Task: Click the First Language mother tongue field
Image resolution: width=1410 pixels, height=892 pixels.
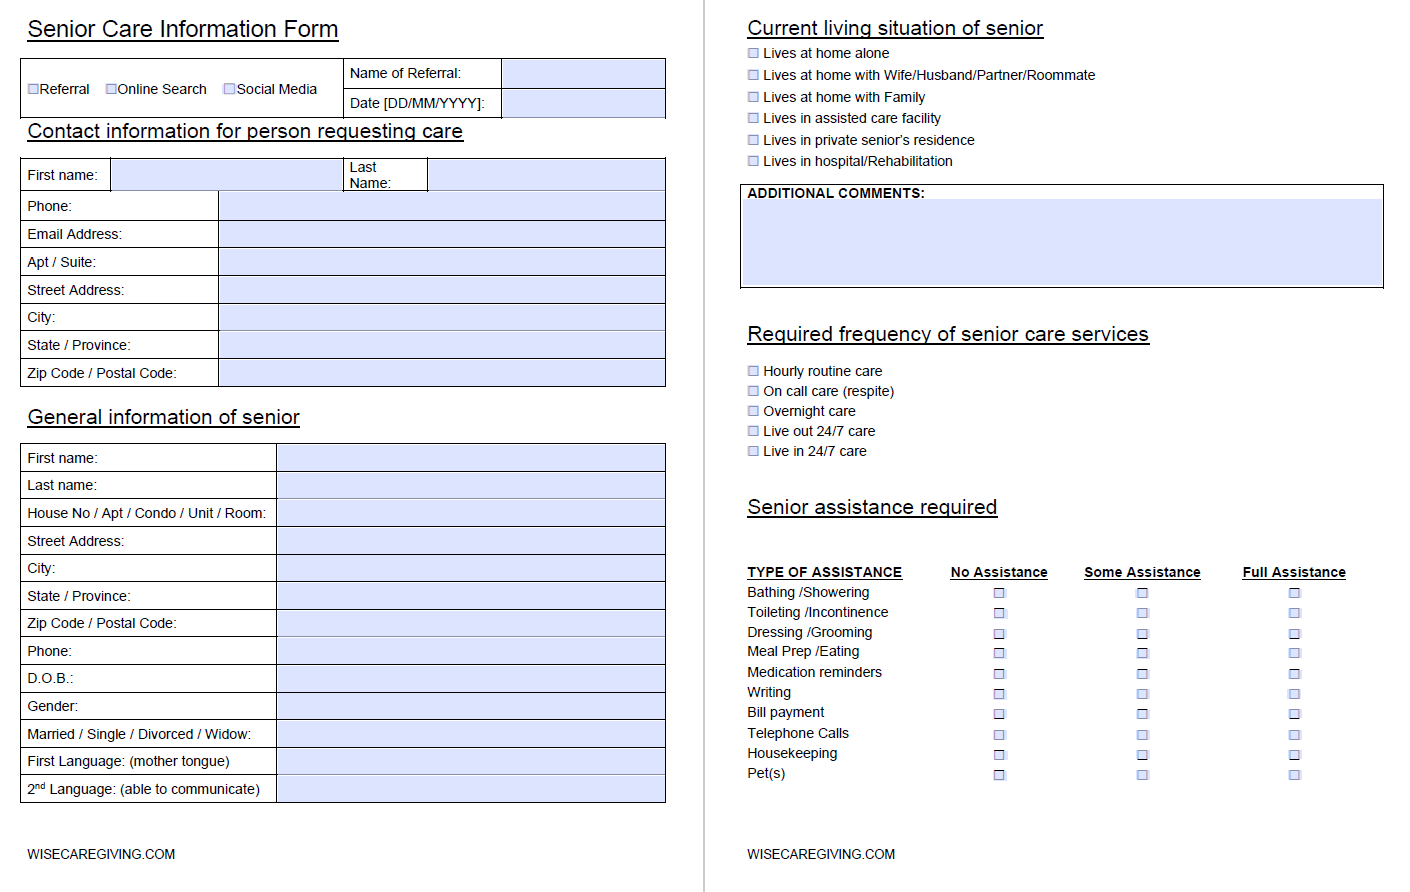Action: [x=470, y=761]
